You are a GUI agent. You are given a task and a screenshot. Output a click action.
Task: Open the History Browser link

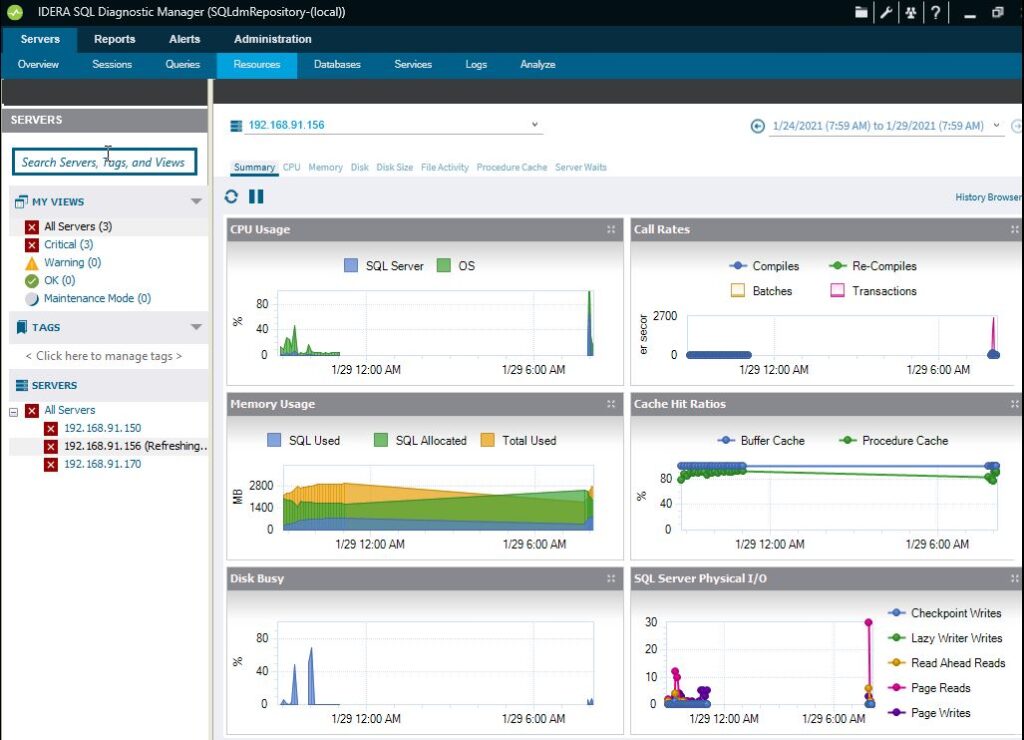coord(989,197)
